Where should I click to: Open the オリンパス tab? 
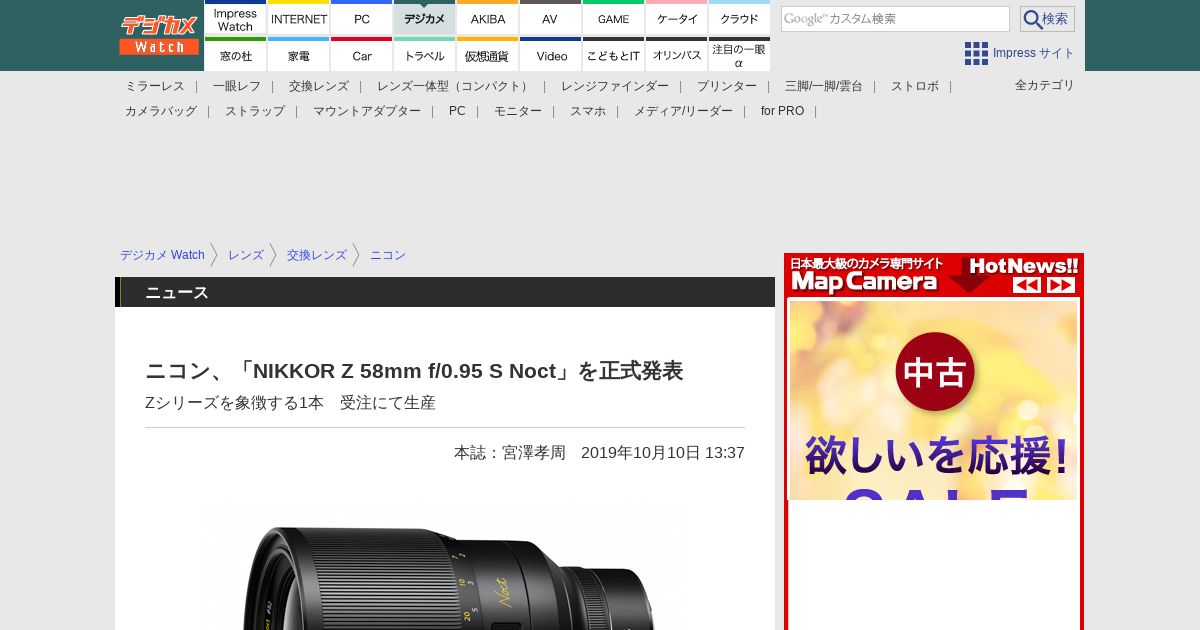pyautogui.click(x=677, y=55)
